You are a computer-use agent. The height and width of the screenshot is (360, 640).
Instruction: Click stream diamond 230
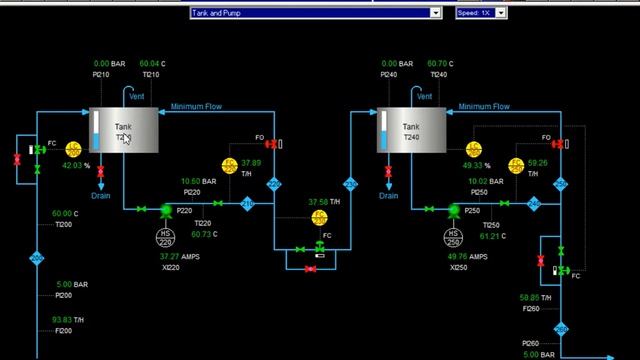pos(350,184)
